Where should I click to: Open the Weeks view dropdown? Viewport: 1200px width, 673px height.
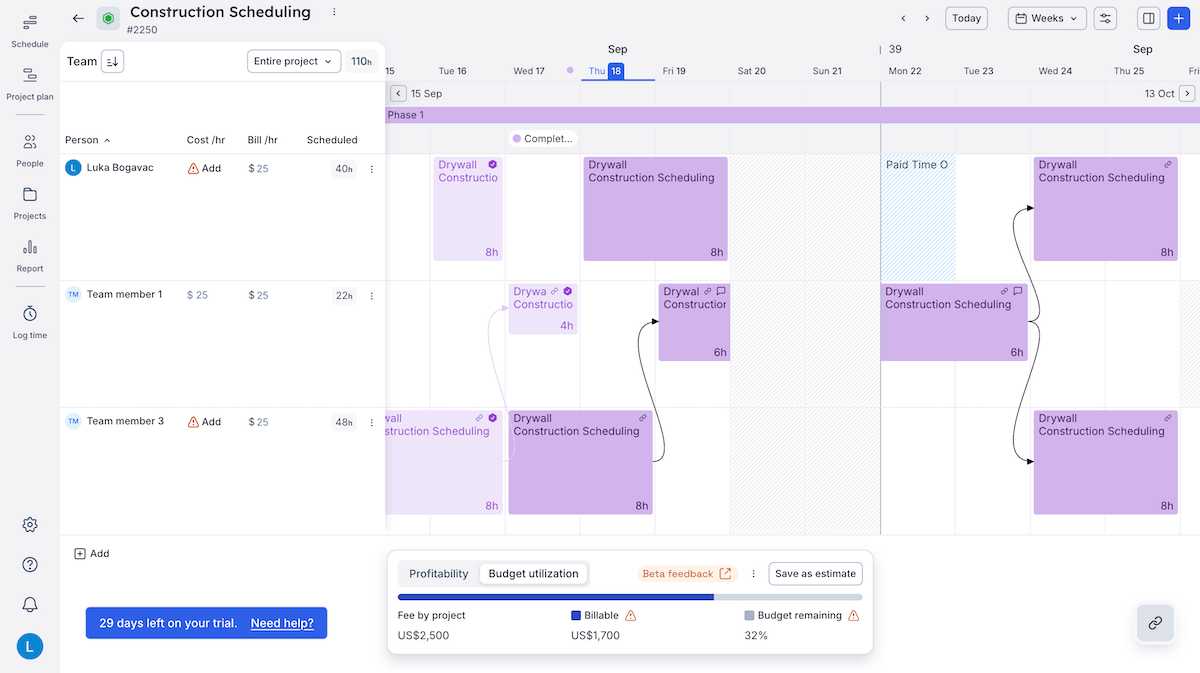pos(1046,17)
